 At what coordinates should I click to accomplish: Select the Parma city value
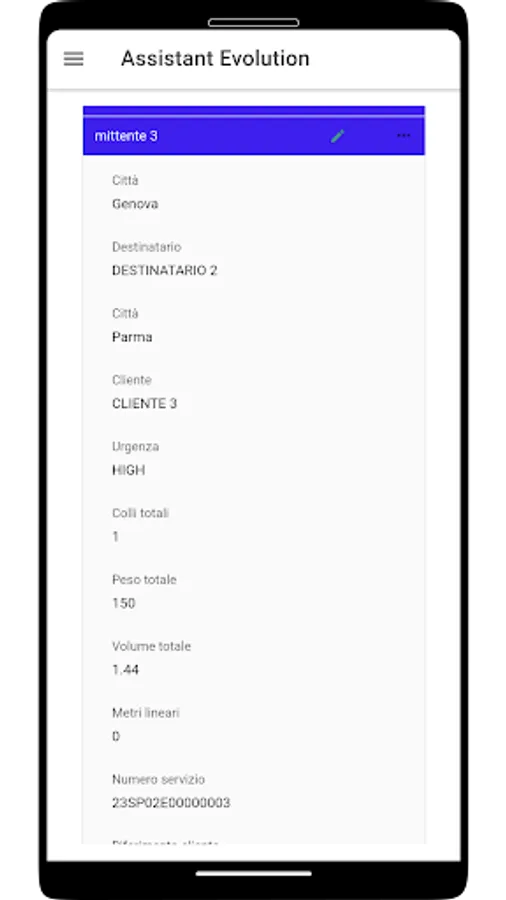(x=133, y=337)
